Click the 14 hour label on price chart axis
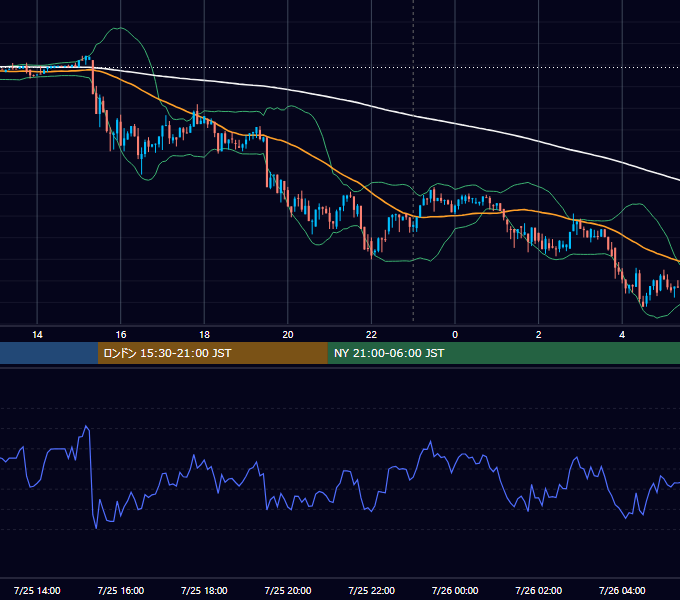This screenshot has height=600, width=680. (x=37, y=335)
